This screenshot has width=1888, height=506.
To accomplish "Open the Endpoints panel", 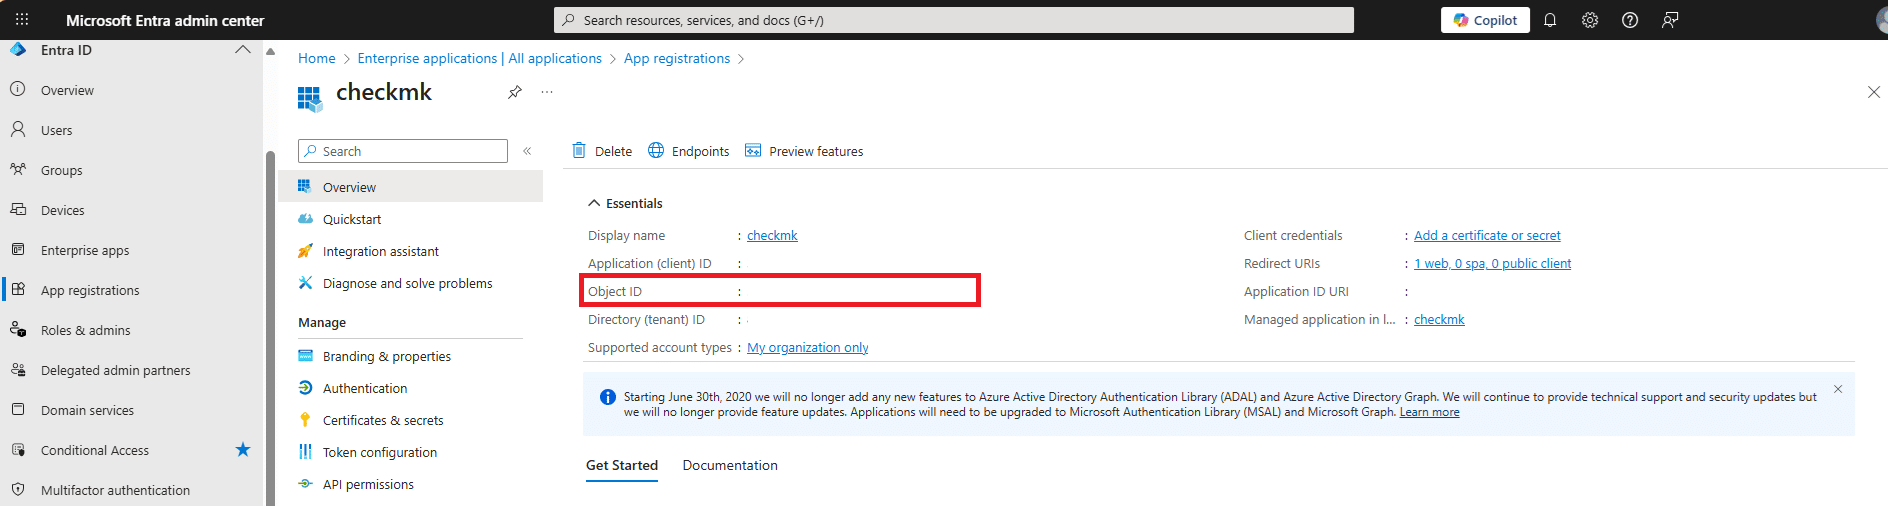I will 689,151.
